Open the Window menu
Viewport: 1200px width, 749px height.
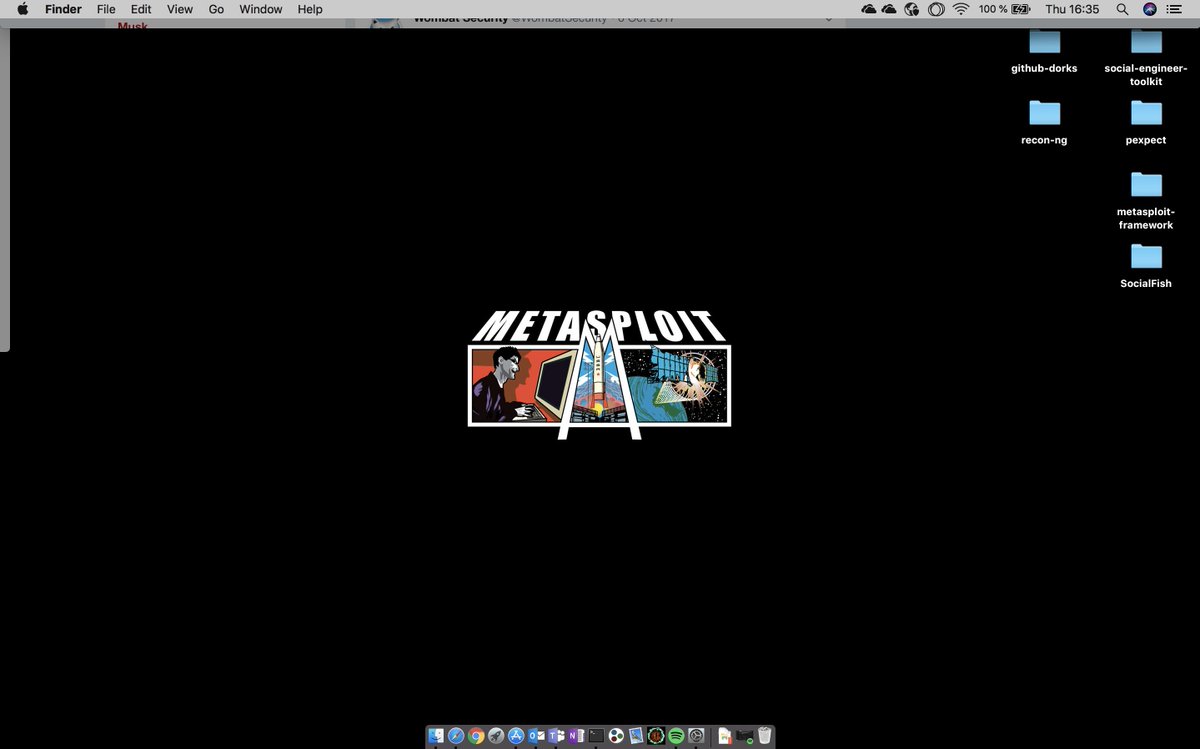[x=261, y=9]
